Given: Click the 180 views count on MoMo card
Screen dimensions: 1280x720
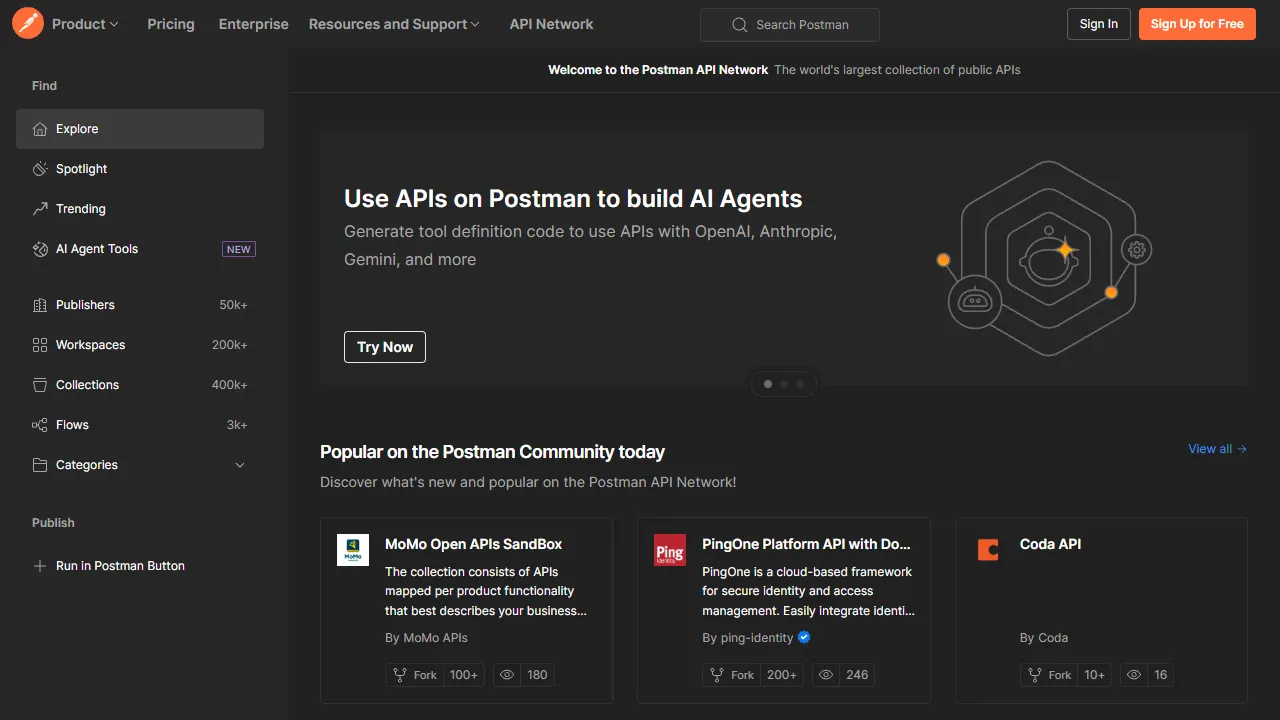Looking at the screenshot, I should click(537, 675).
